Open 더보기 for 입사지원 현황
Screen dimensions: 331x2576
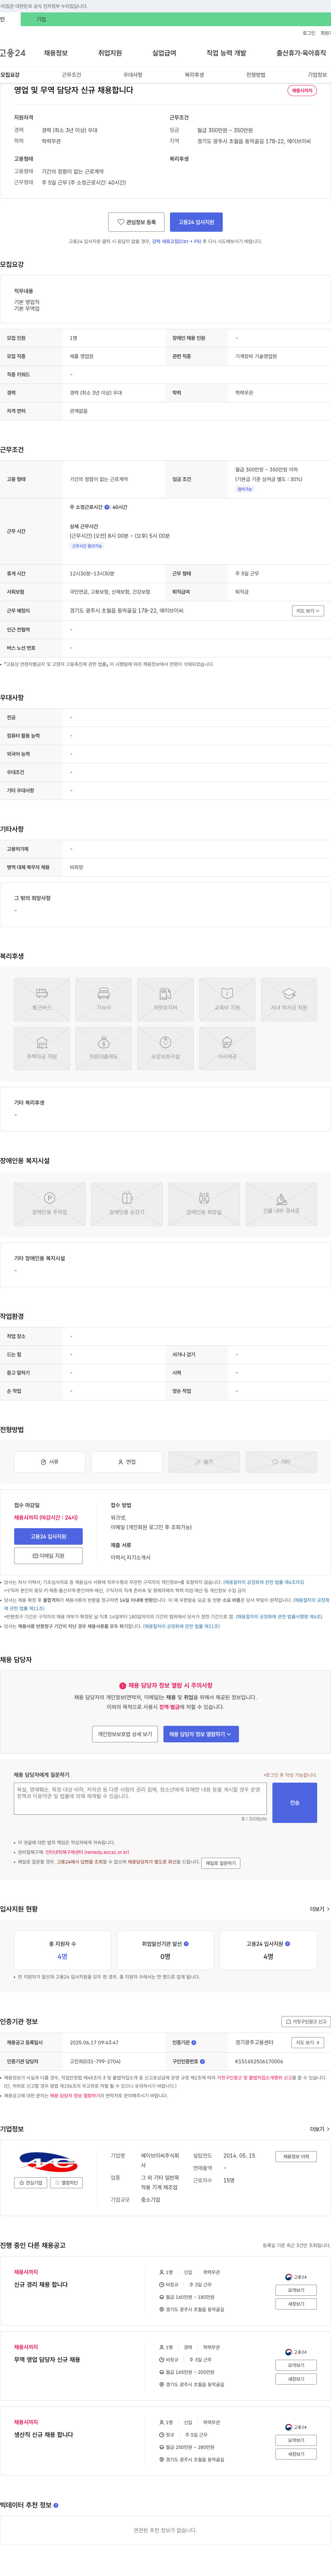click(319, 1909)
